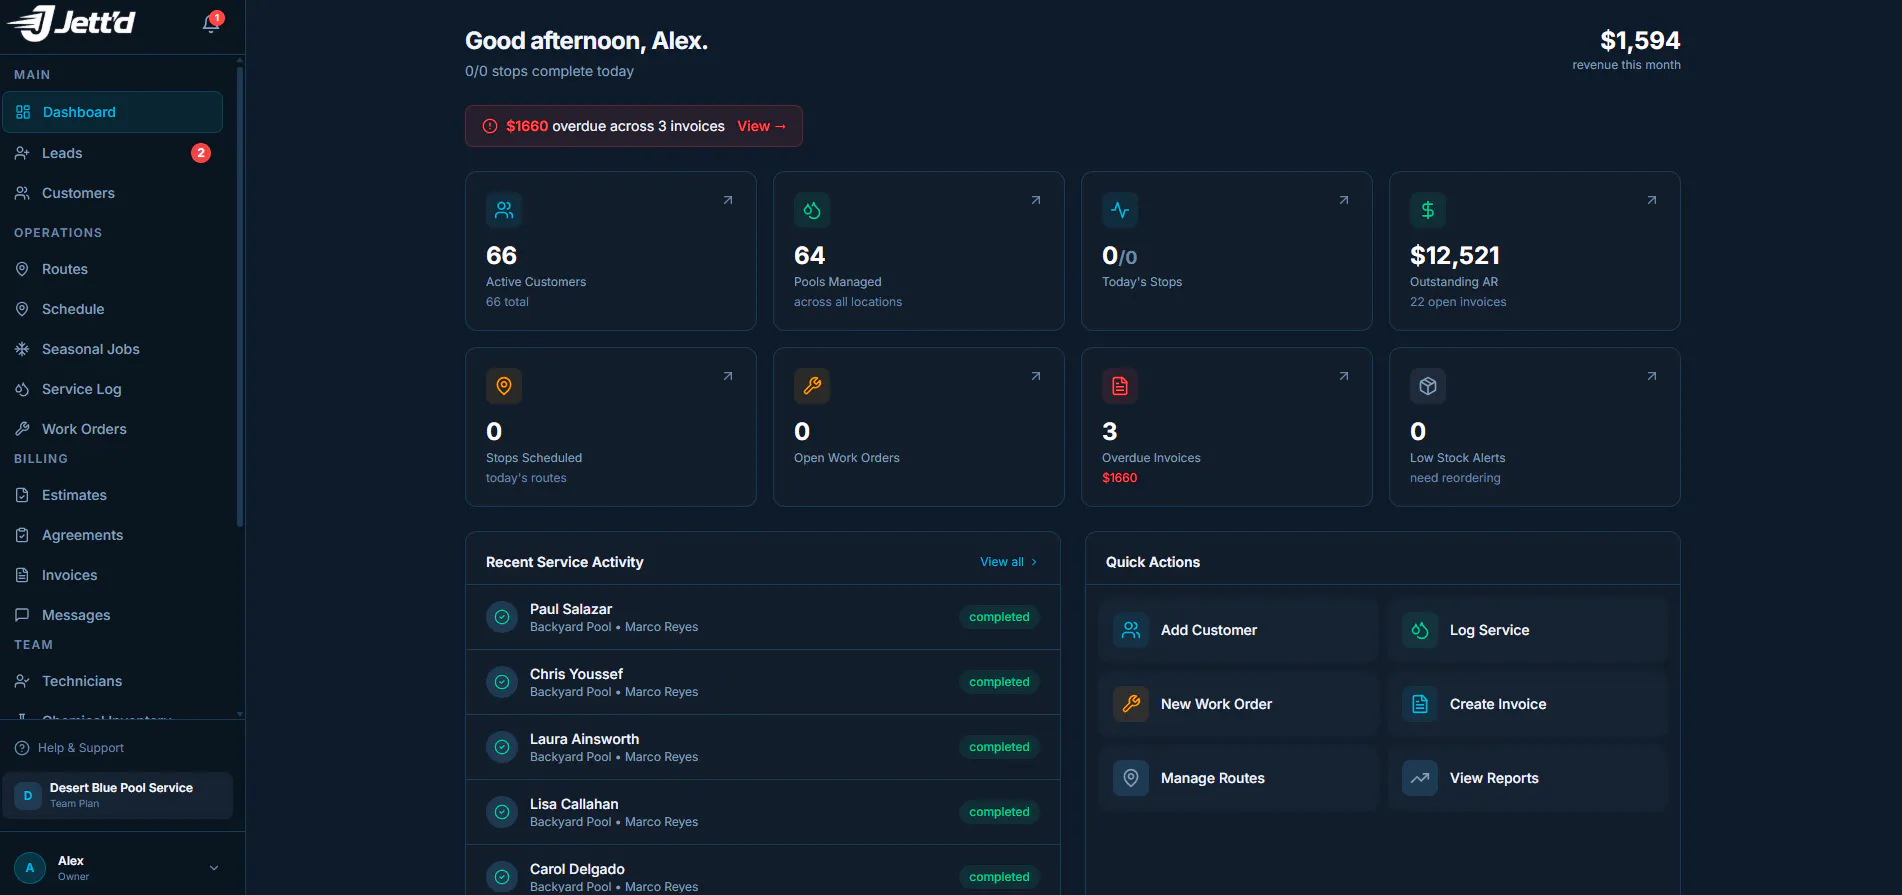Open the Dashboard menu item
Viewport: 1902px width, 895px height.
112,112
